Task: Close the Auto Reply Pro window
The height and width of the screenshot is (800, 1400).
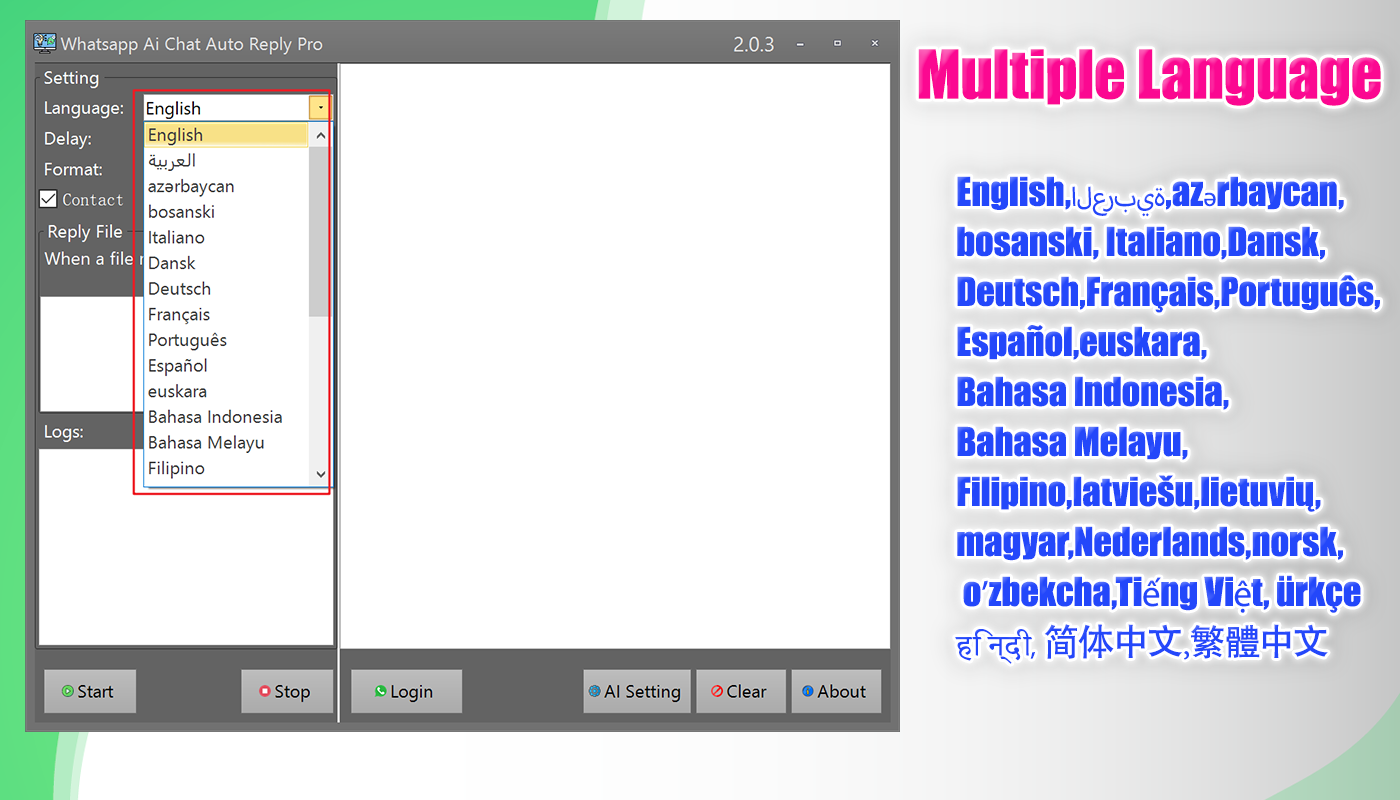Action: tap(875, 44)
